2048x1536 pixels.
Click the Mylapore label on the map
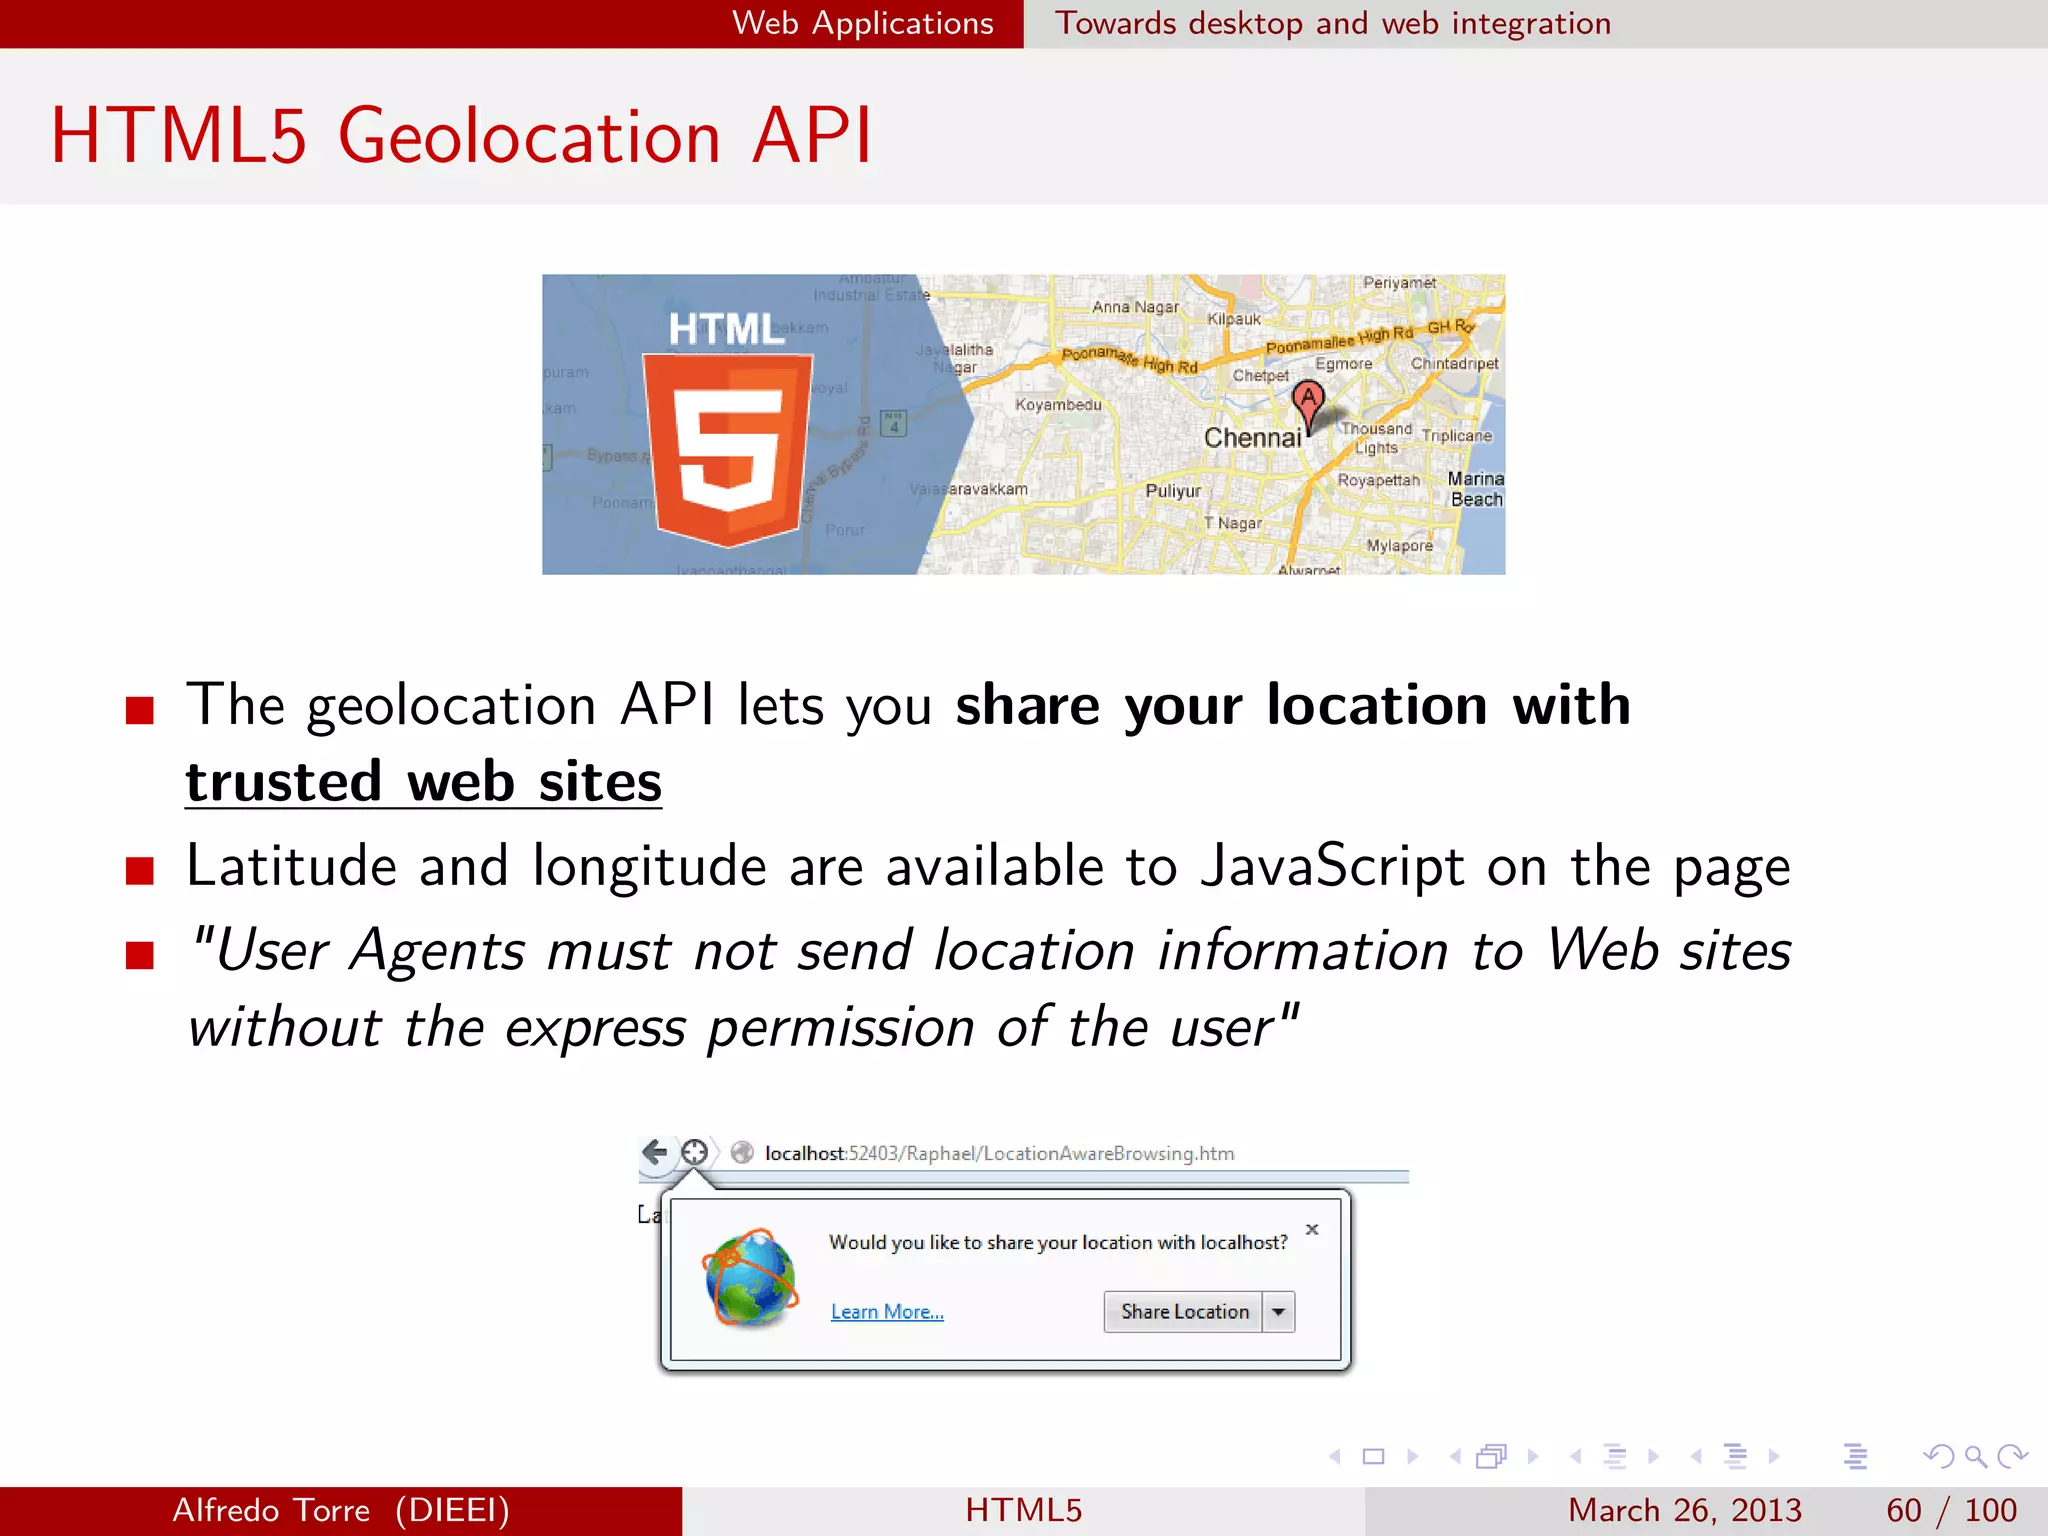(1400, 546)
